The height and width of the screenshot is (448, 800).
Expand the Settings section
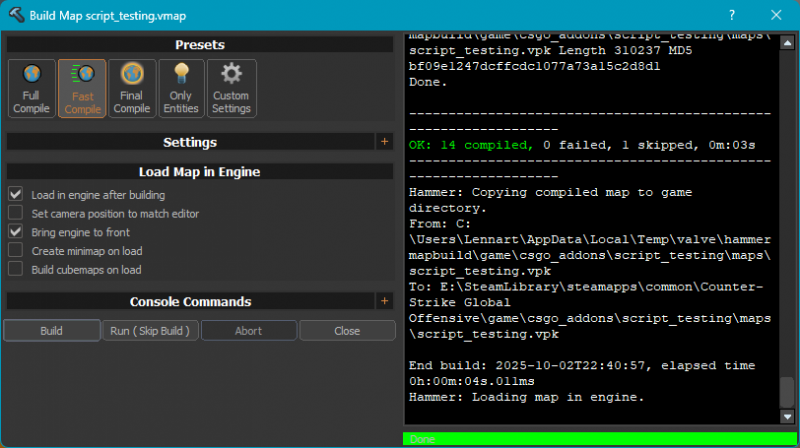click(x=385, y=142)
